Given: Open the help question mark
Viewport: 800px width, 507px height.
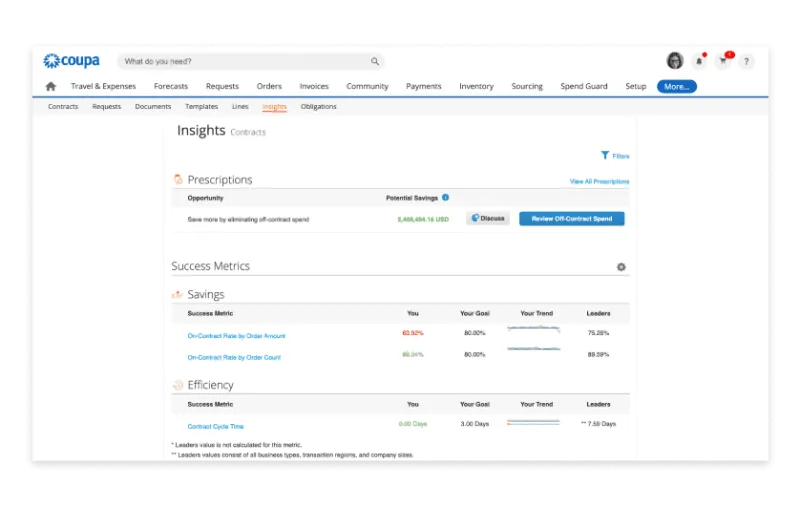Looking at the screenshot, I should coord(746,61).
